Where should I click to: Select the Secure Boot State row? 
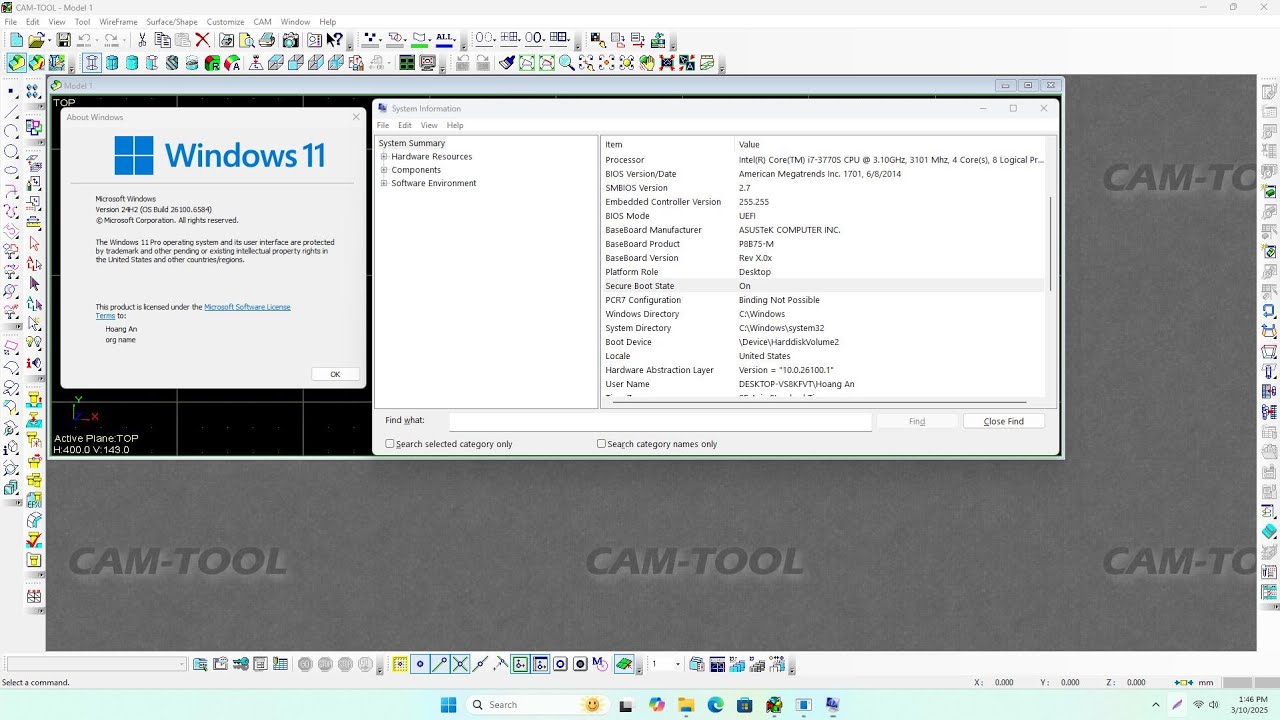pos(824,286)
